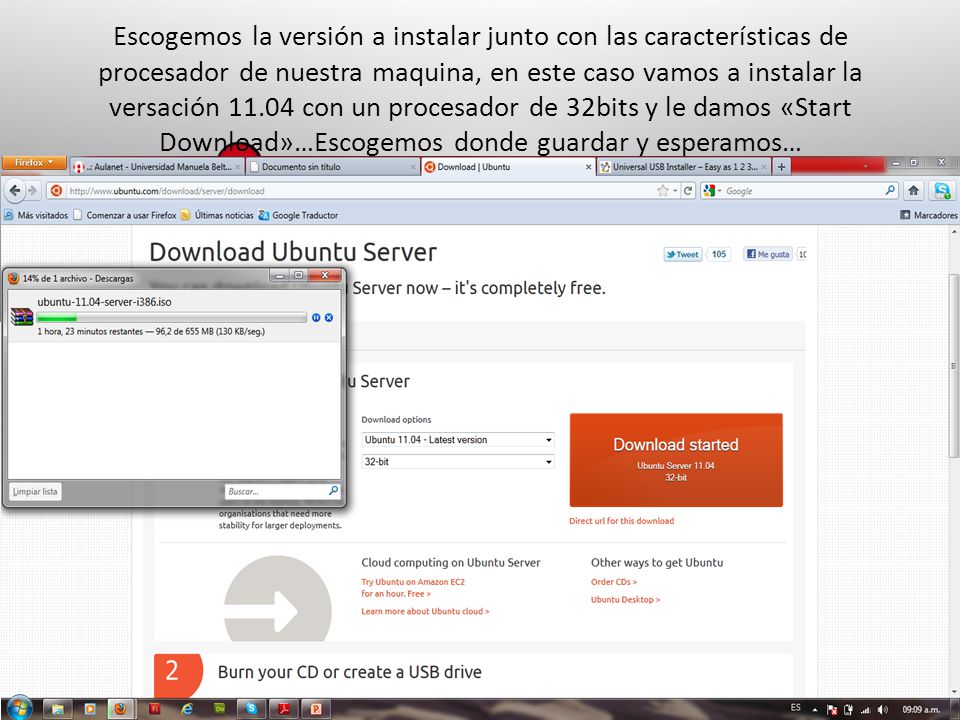Switch to the Aulanet Universidad Manuela Beltrán tab

[x=157, y=167]
